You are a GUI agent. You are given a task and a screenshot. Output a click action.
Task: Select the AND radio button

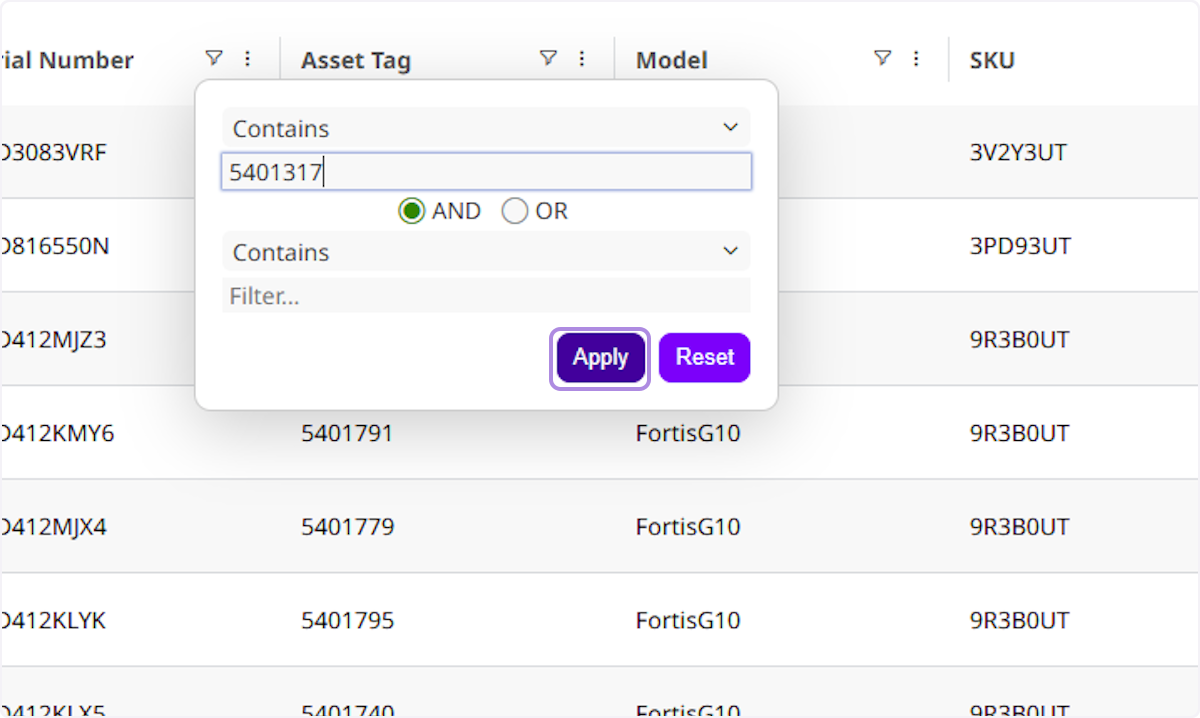tap(412, 211)
